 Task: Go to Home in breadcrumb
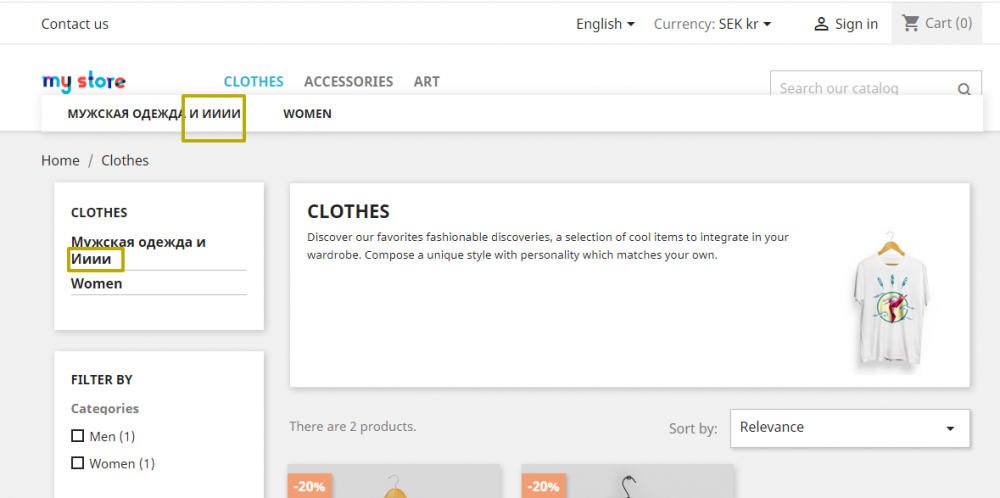pyautogui.click(x=61, y=161)
